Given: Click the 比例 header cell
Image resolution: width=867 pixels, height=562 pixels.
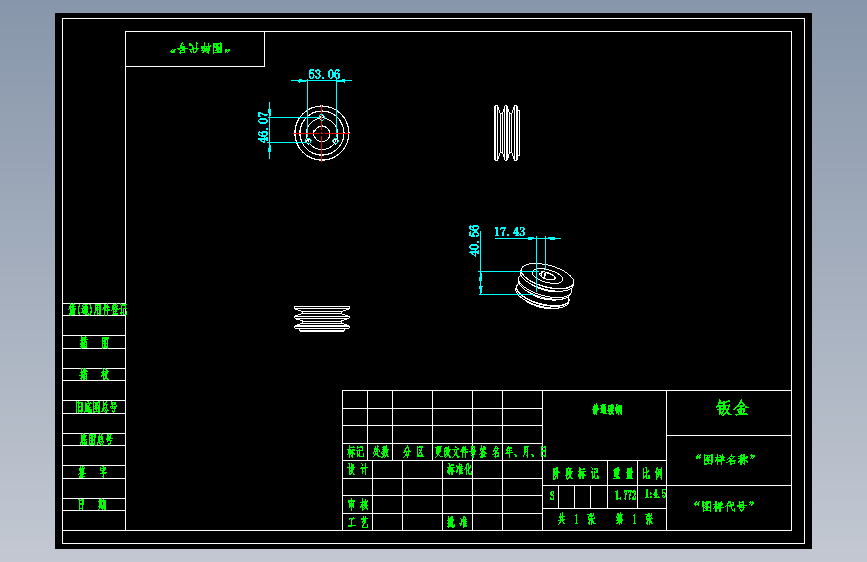Looking at the screenshot, I should [x=652, y=473].
